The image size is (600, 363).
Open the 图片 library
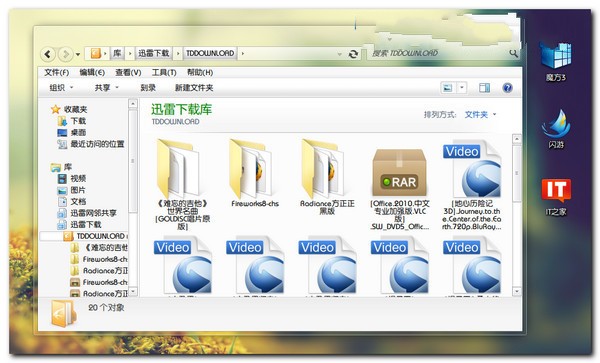click(x=72, y=190)
